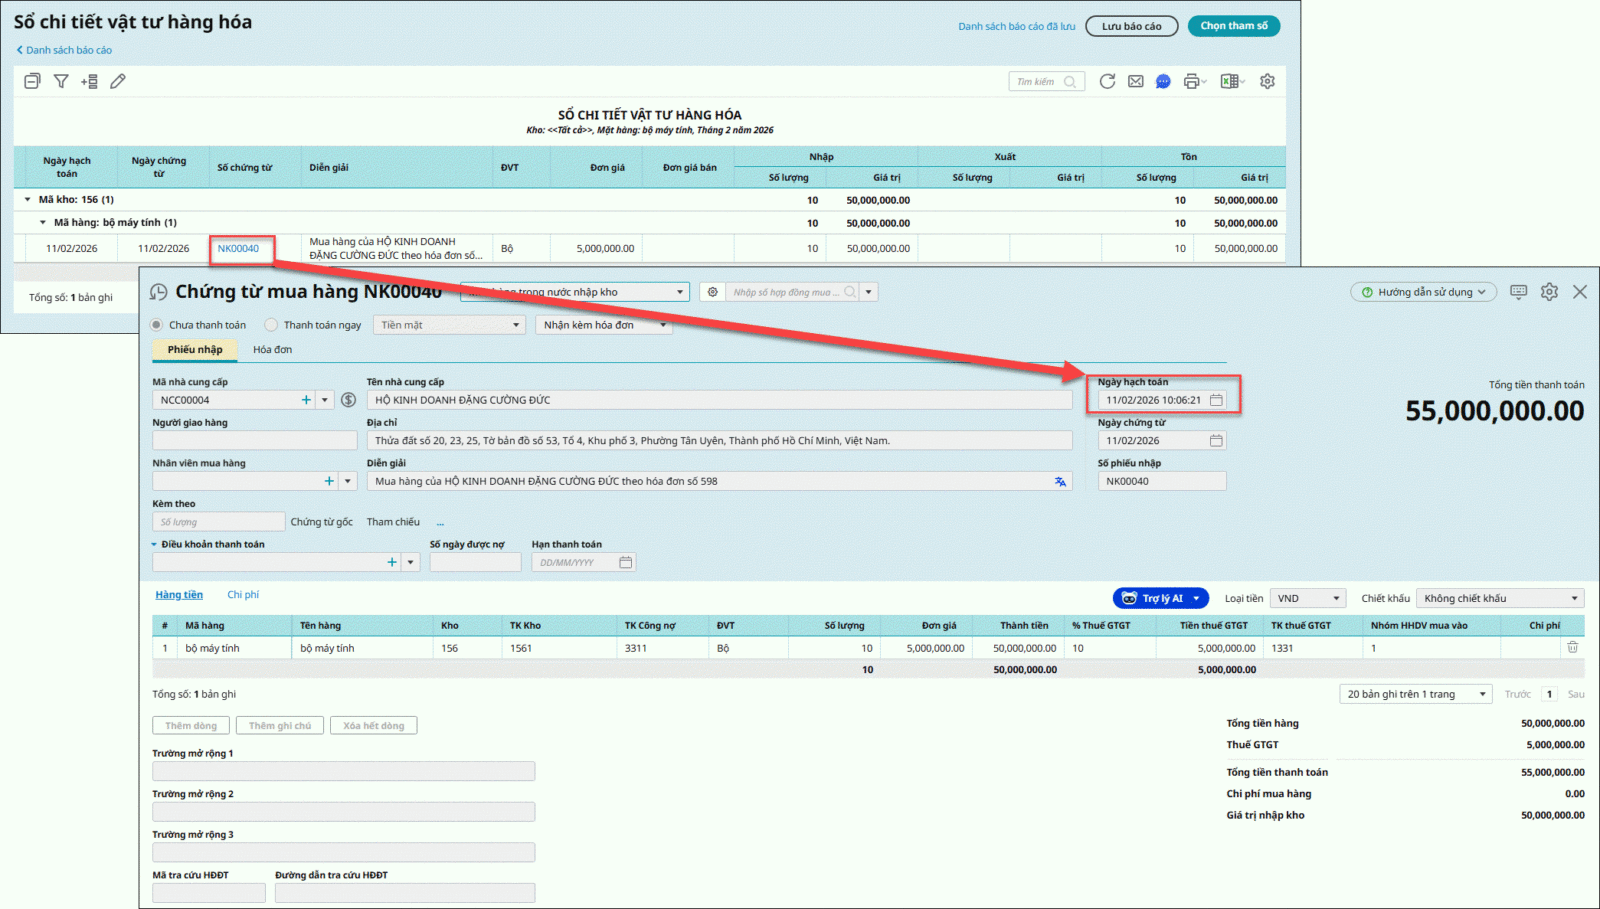Click the Người giao hàng input field
Image resolution: width=1600 pixels, height=909 pixels.
(254, 441)
